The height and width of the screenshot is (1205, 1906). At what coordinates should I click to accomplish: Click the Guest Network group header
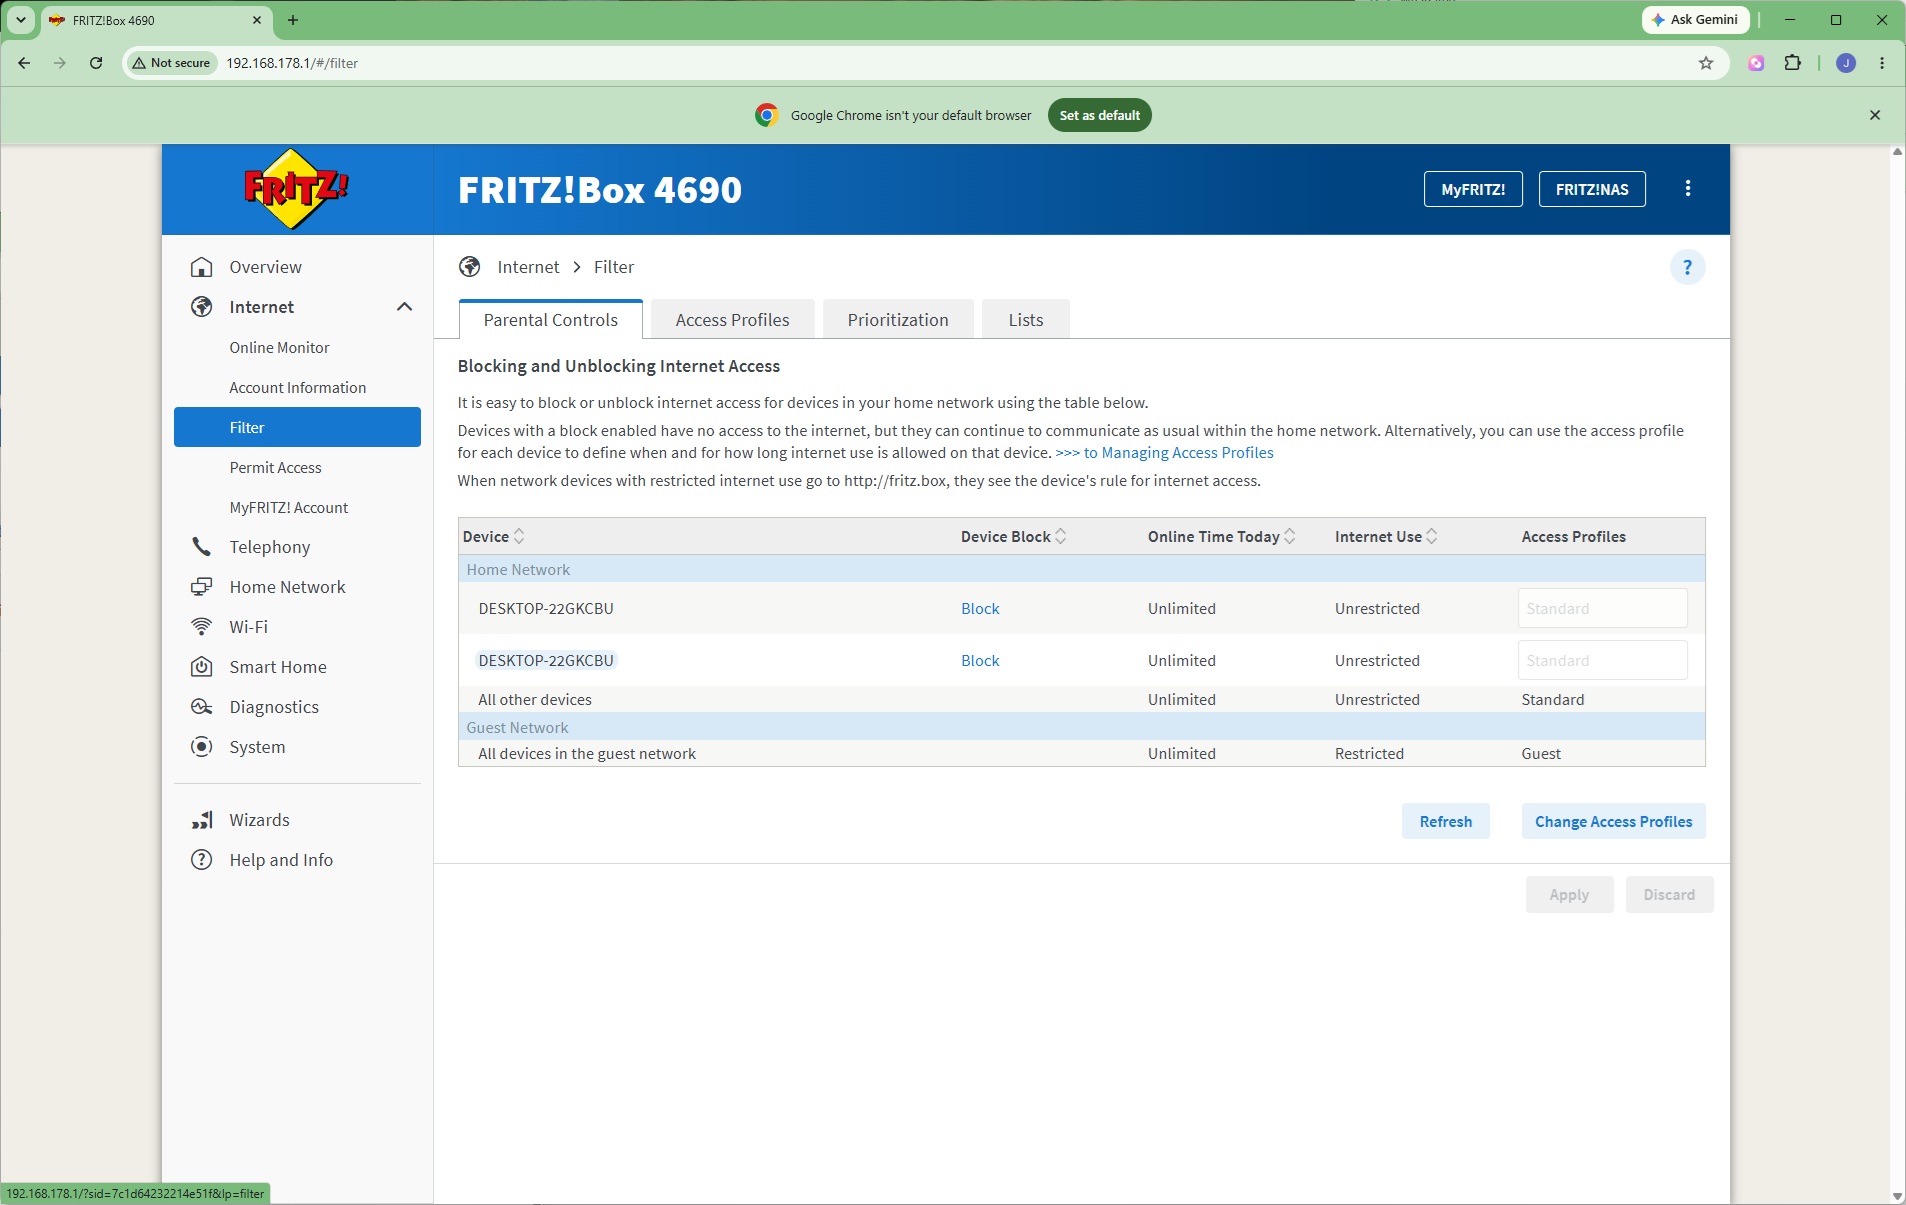[x=1082, y=727]
